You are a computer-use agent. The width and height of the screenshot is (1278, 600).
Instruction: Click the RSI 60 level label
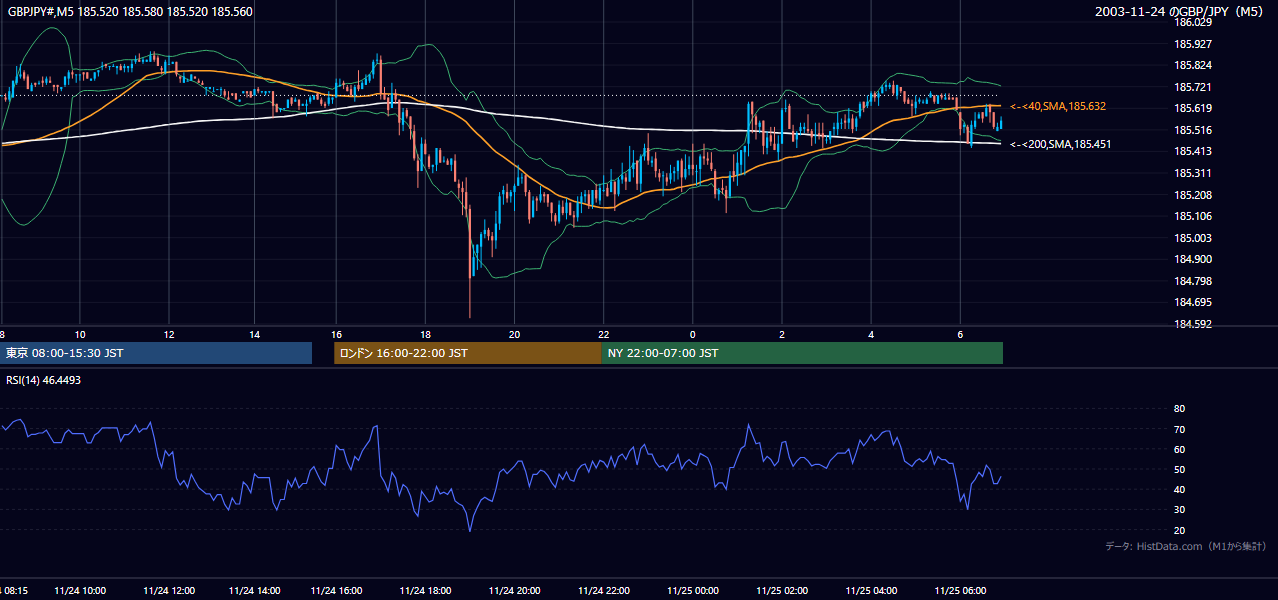[1180, 449]
